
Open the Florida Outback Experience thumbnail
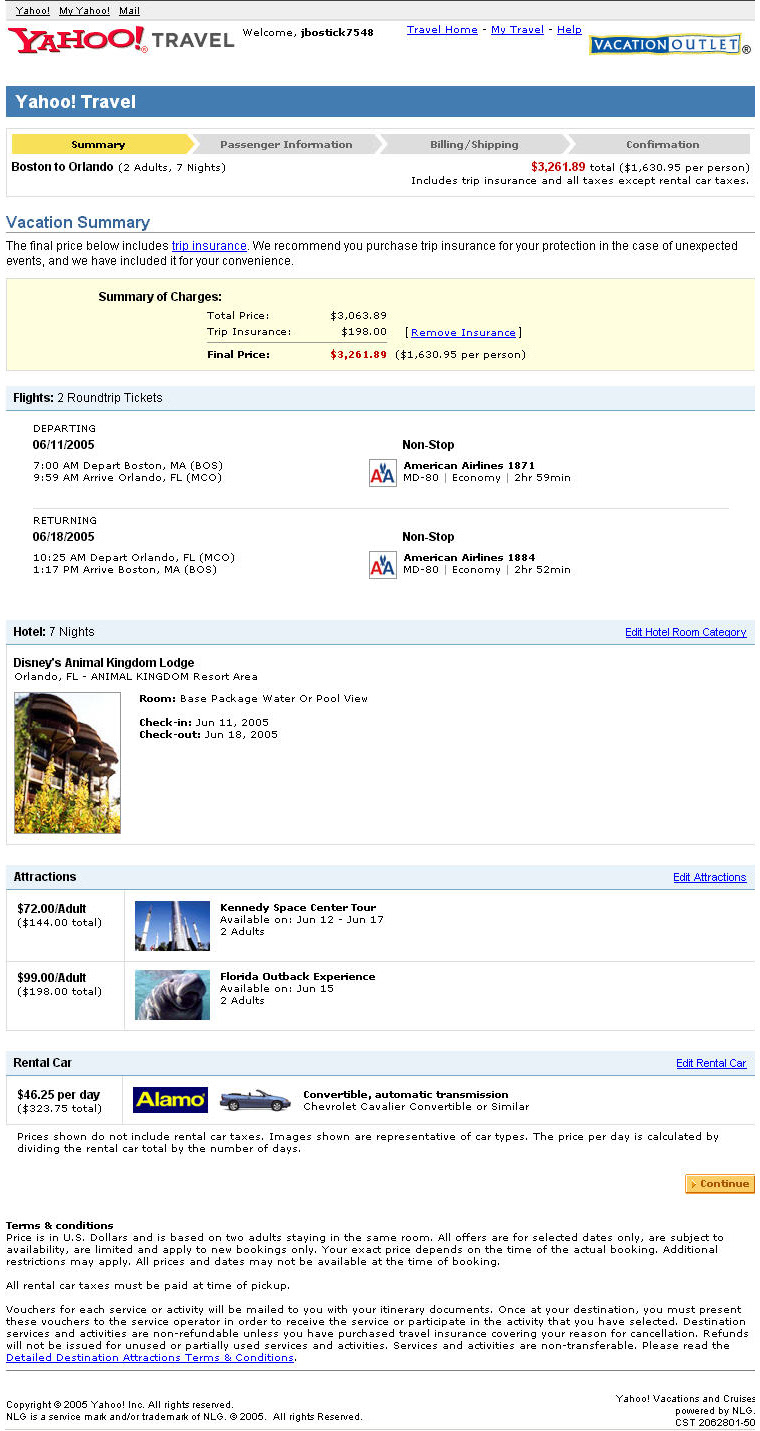click(x=172, y=994)
